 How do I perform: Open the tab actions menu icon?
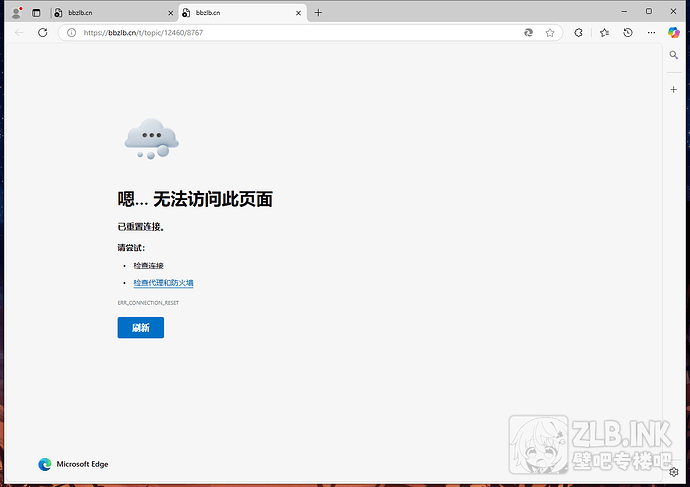coord(36,13)
